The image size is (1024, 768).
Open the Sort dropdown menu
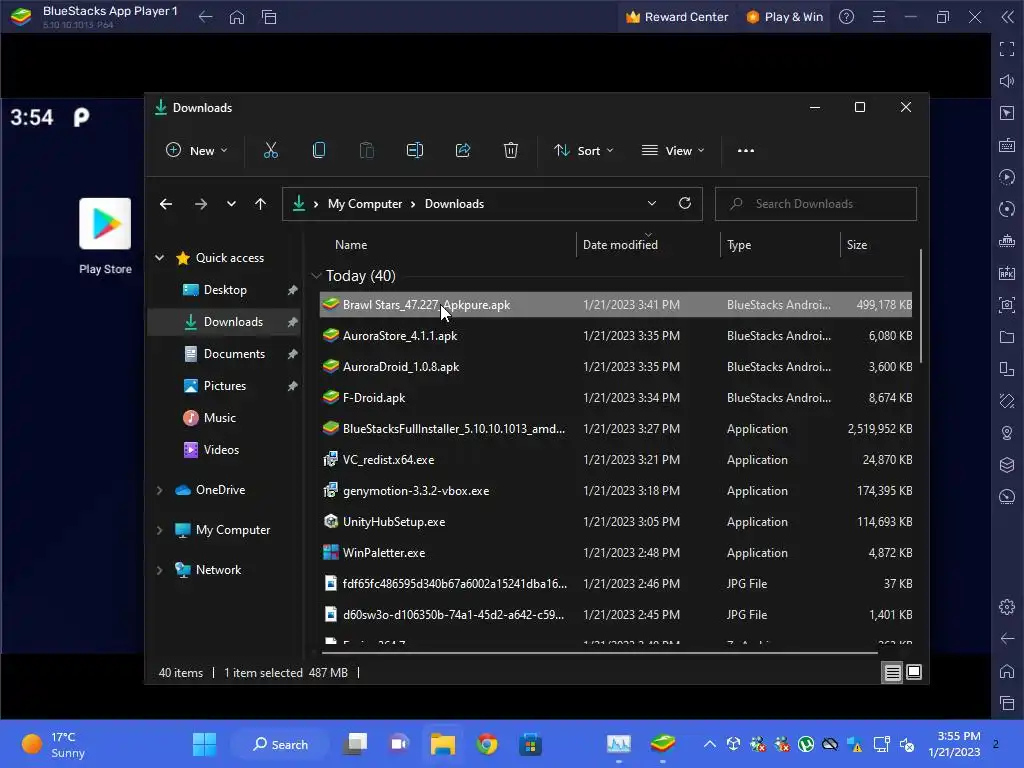(584, 151)
